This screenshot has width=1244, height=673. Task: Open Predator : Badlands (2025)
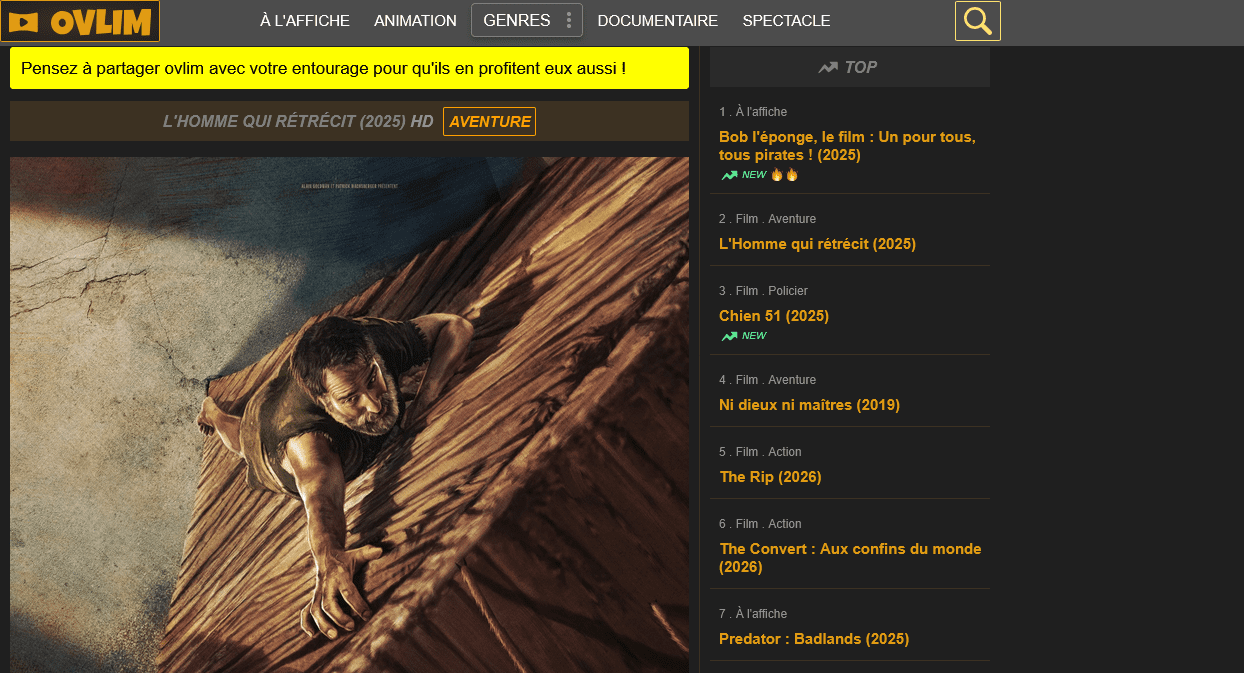813,638
